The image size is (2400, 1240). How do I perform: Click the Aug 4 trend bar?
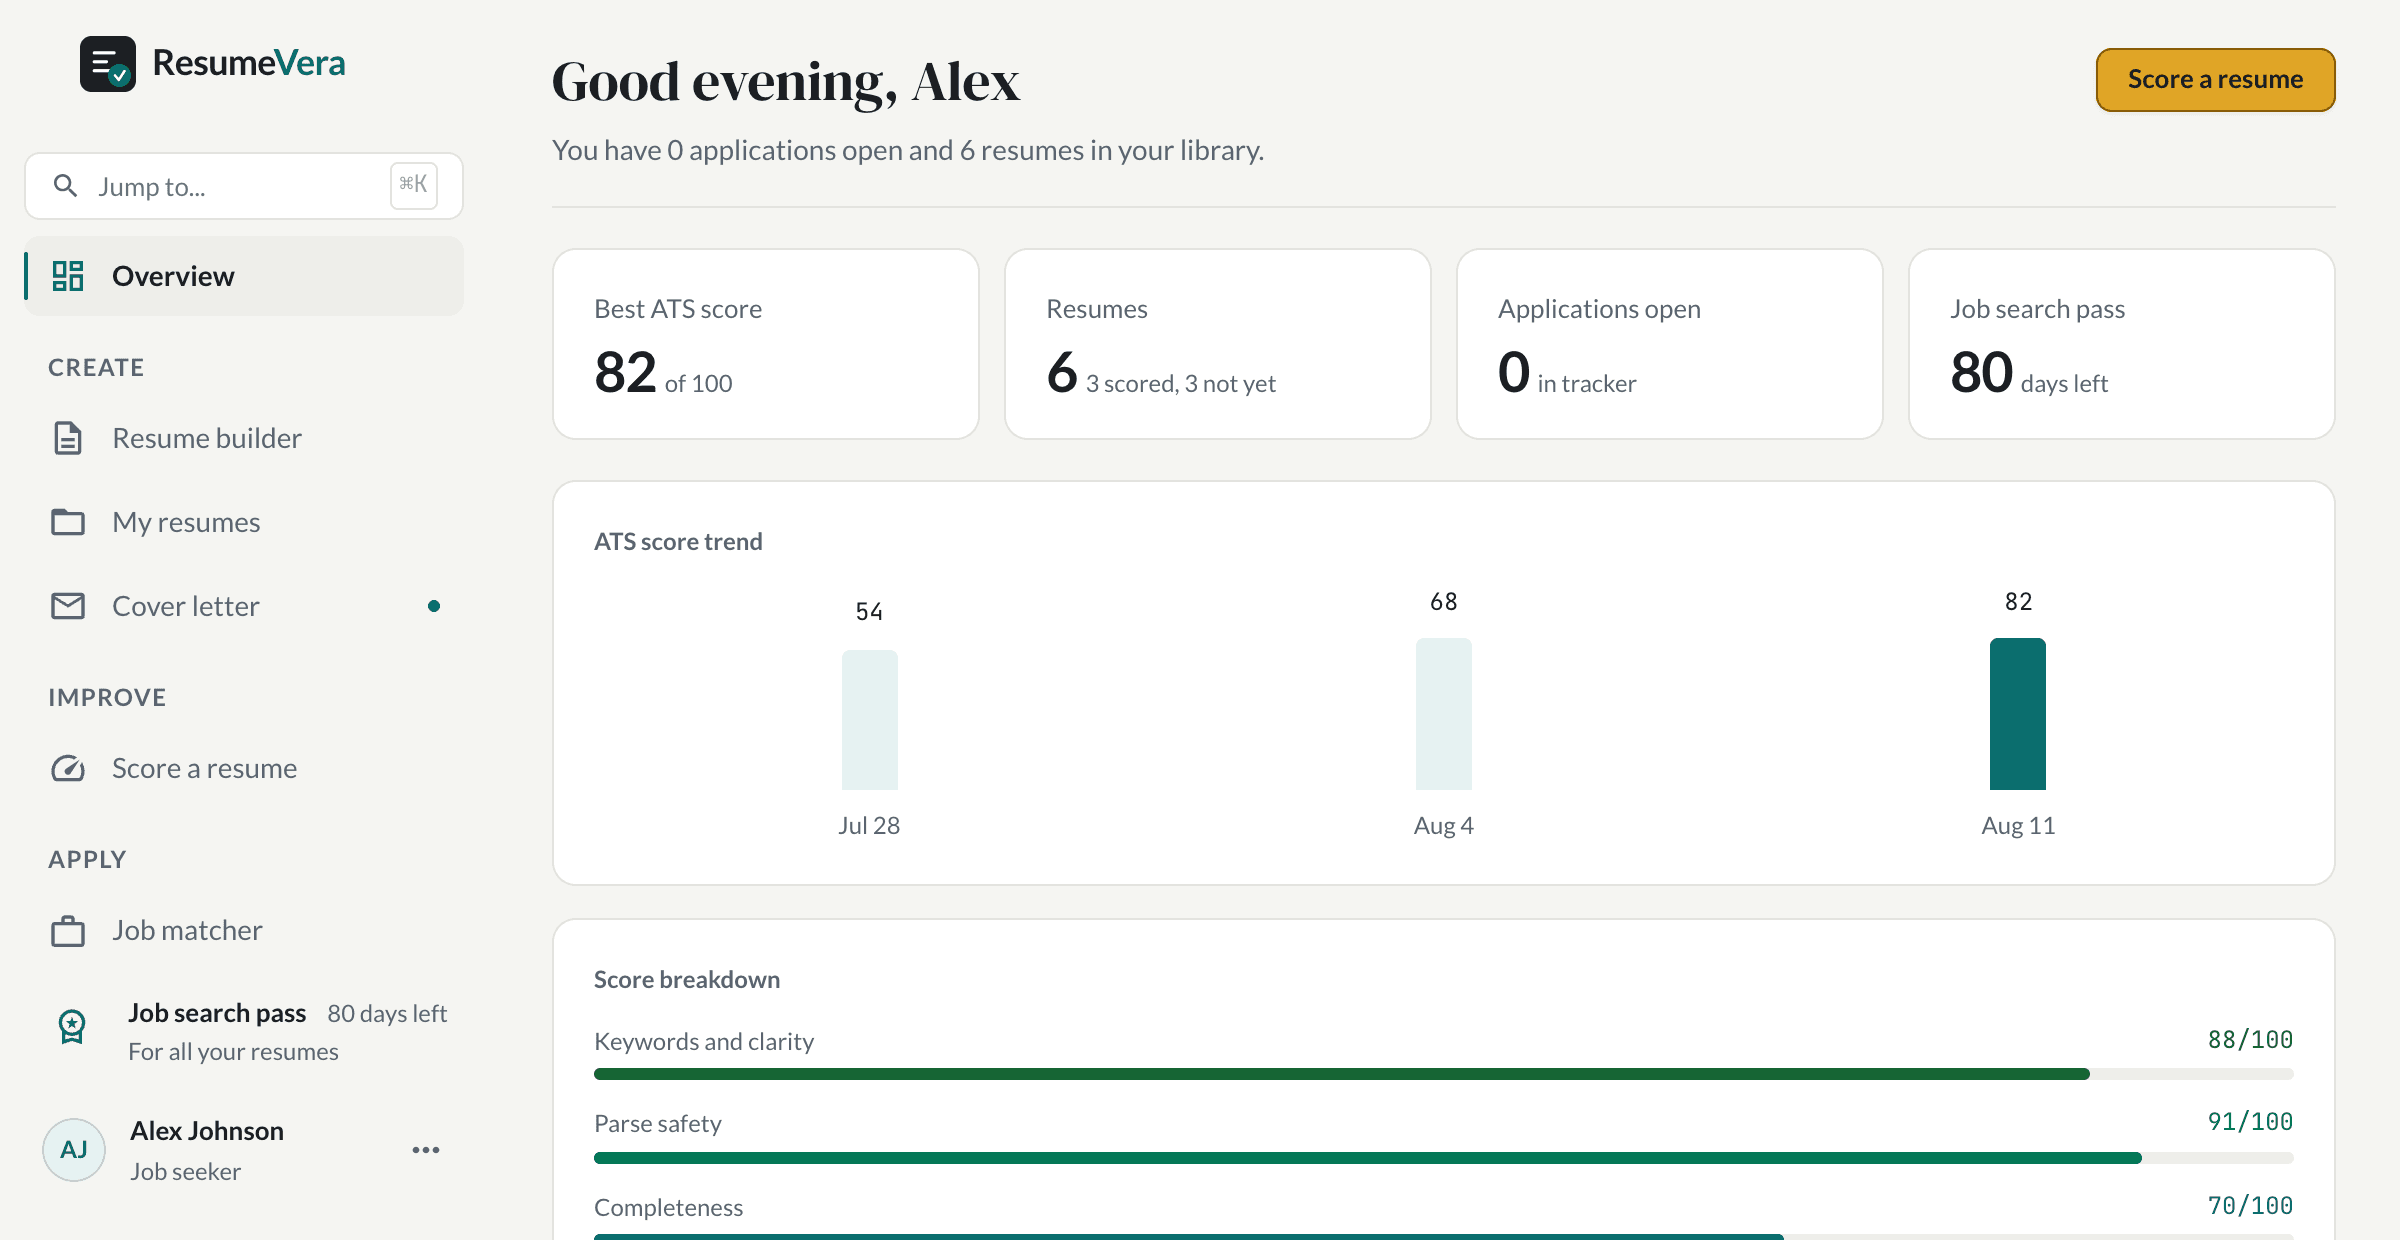[x=1444, y=714]
